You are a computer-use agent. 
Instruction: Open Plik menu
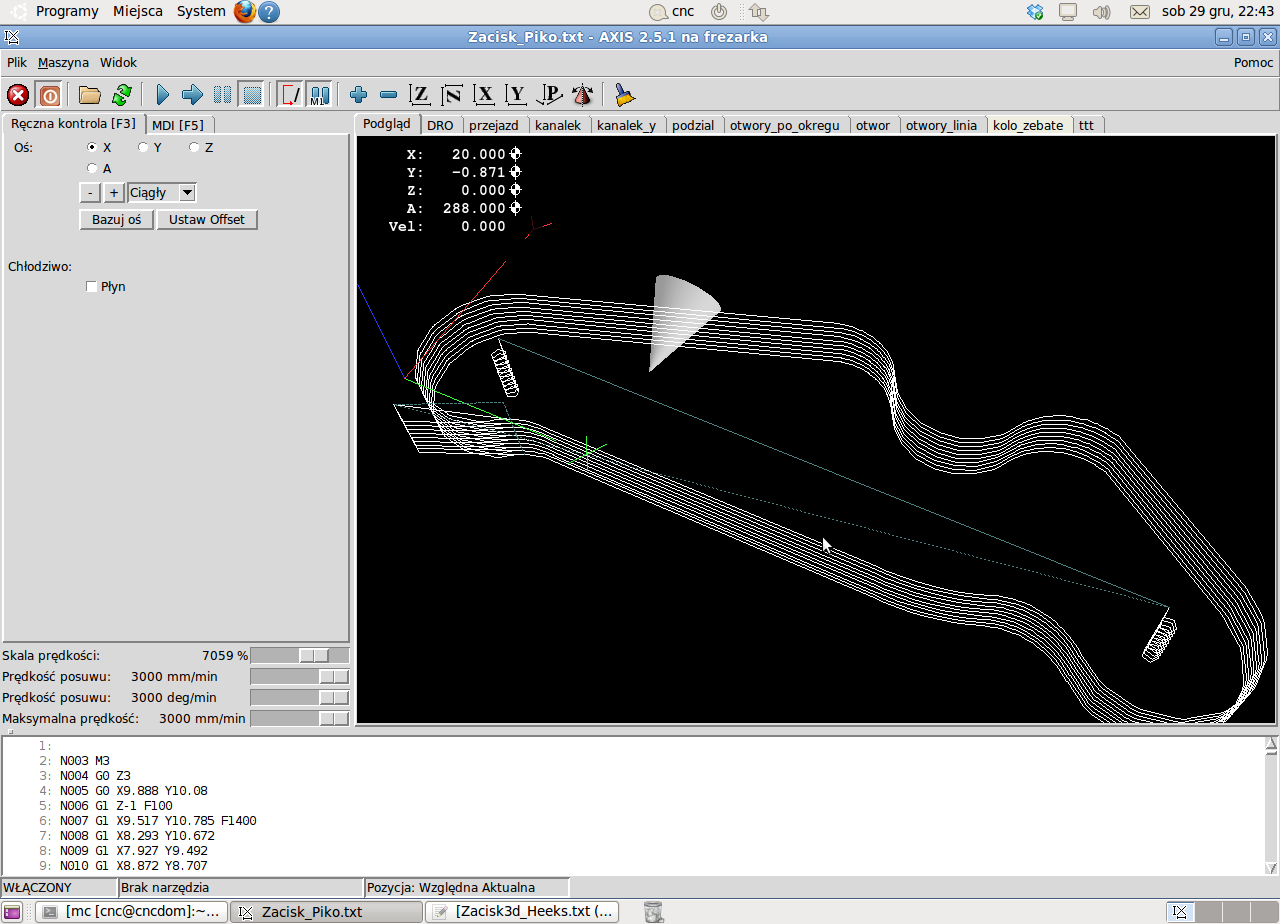point(17,62)
